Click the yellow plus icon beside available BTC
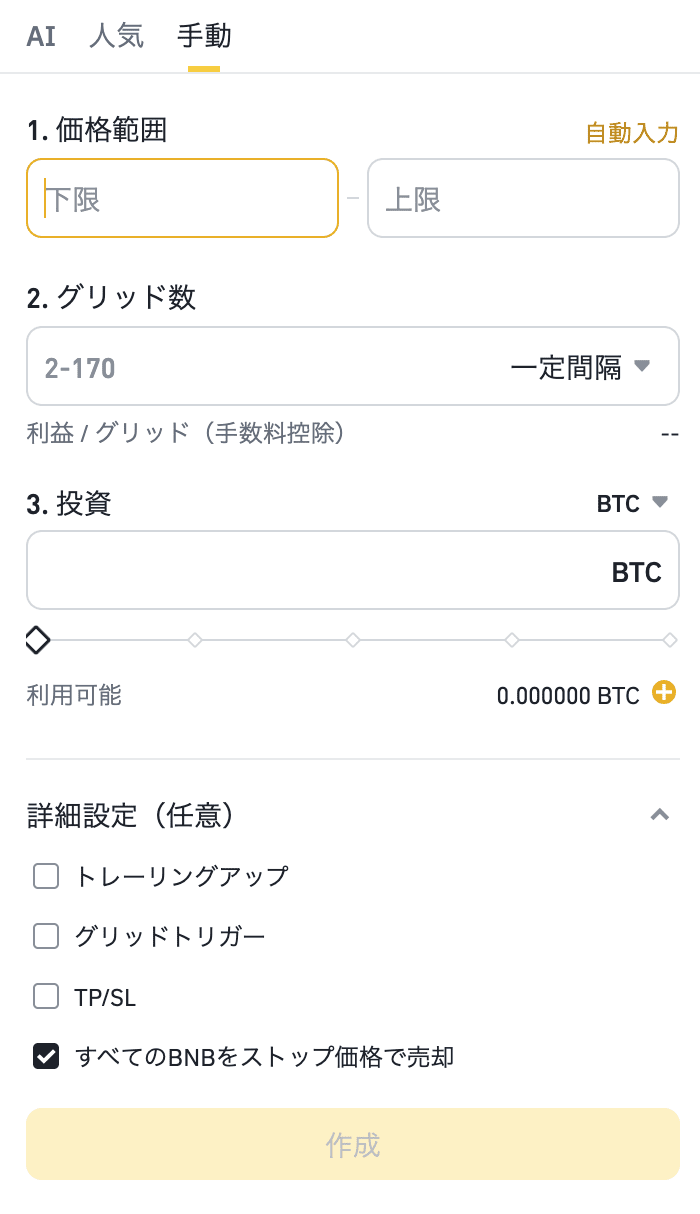Image resolution: width=700 pixels, height=1214 pixels. 664,692
